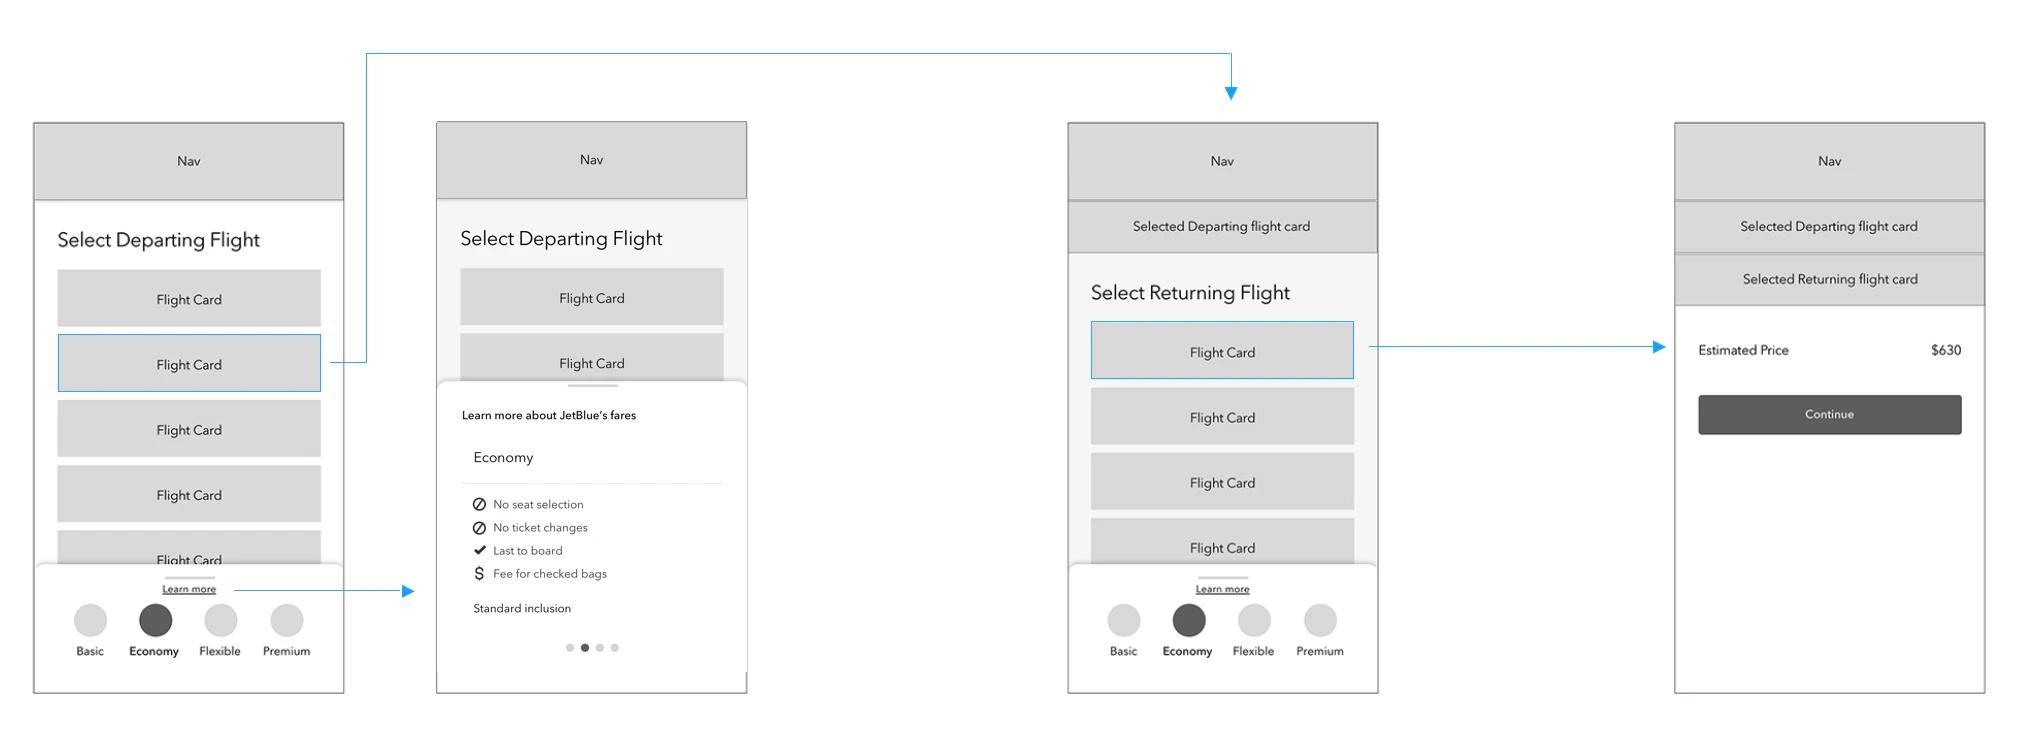
Task: Choose the Flexible fare circle on the returning flight screen
Action: [x=1254, y=621]
